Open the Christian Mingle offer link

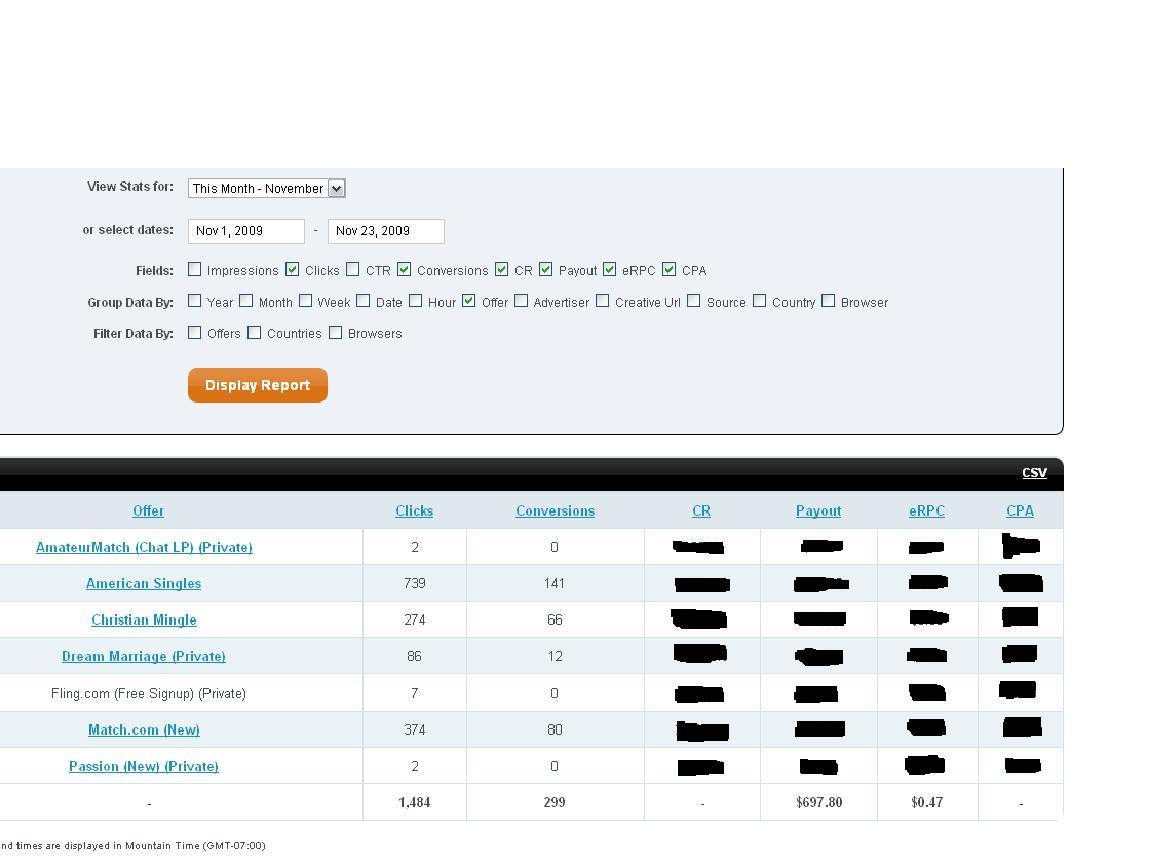[x=144, y=620]
